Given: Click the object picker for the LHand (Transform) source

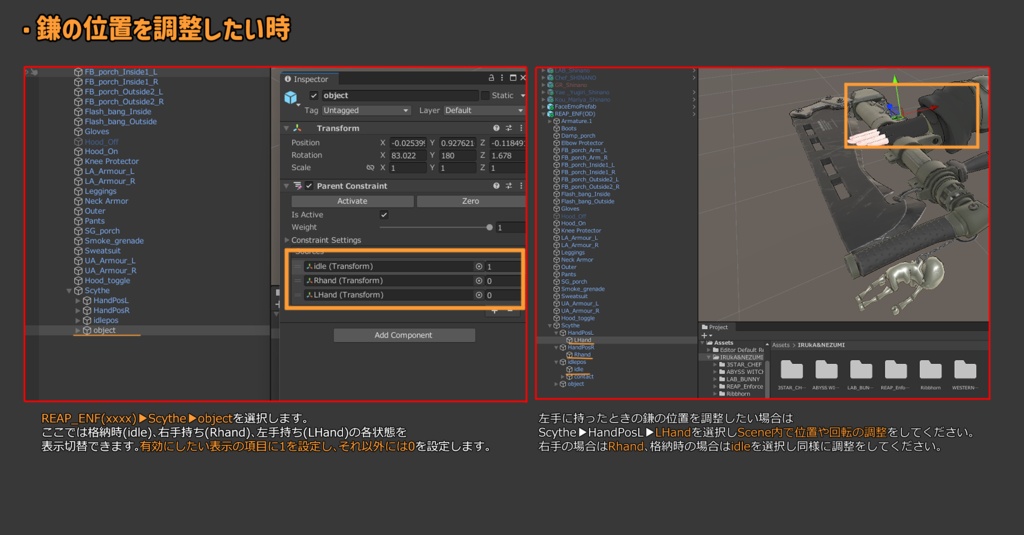Looking at the screenshot, I should point(479,295).
